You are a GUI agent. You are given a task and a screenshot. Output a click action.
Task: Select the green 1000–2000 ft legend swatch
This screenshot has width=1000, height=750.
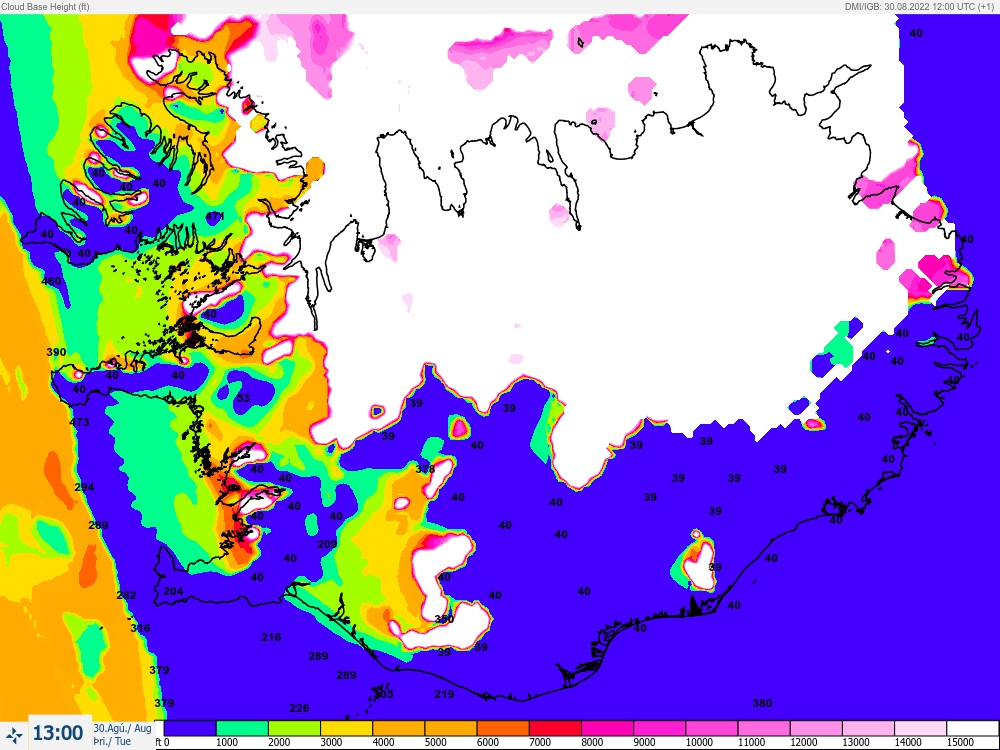click(242, 728)
